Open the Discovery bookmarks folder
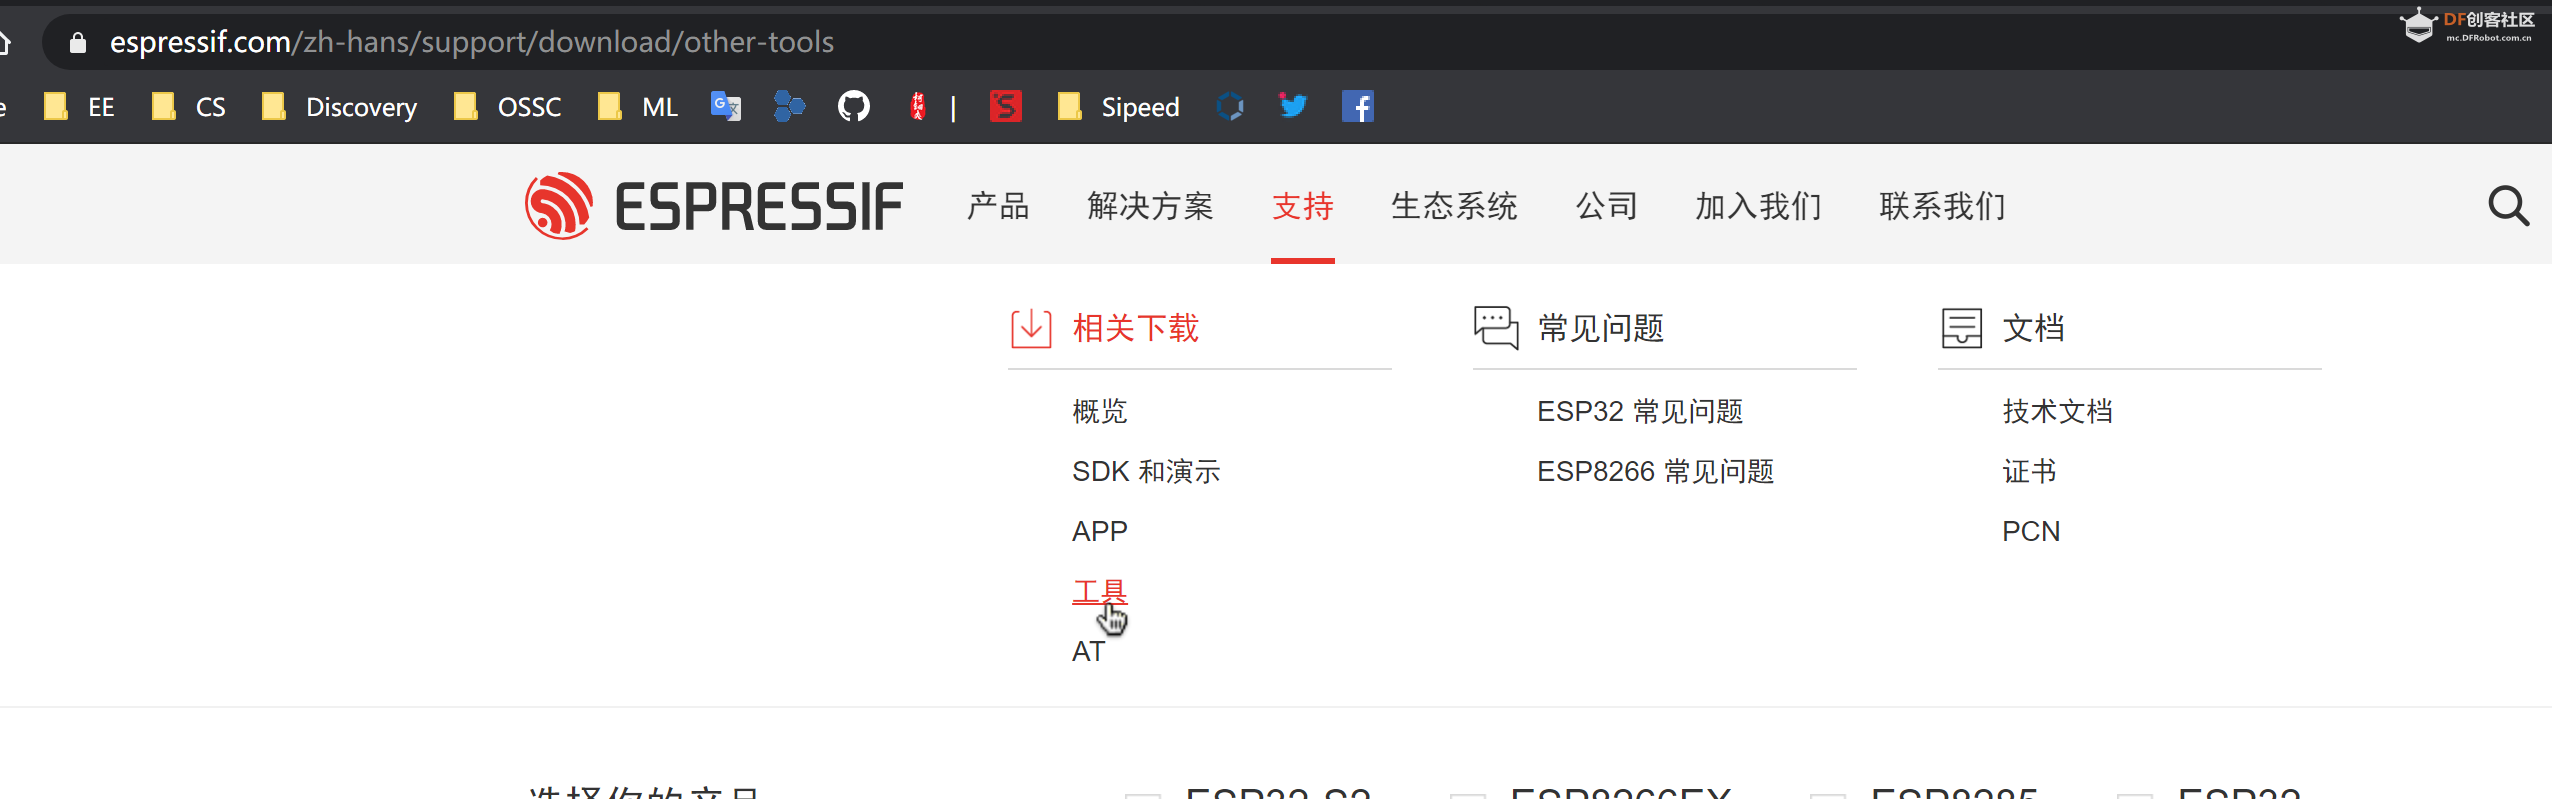The width and height of the screenshot is (2552, 799). pyautogui.click(x=339, y=107)
